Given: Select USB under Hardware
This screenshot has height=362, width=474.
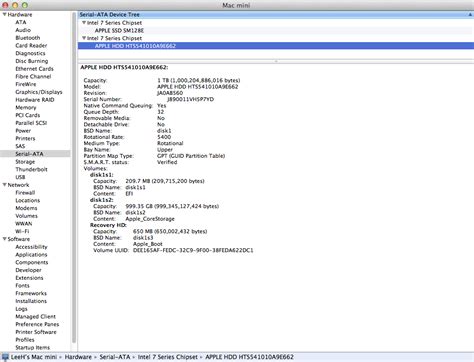Looking at the screenshot, I should click(20, 177).
